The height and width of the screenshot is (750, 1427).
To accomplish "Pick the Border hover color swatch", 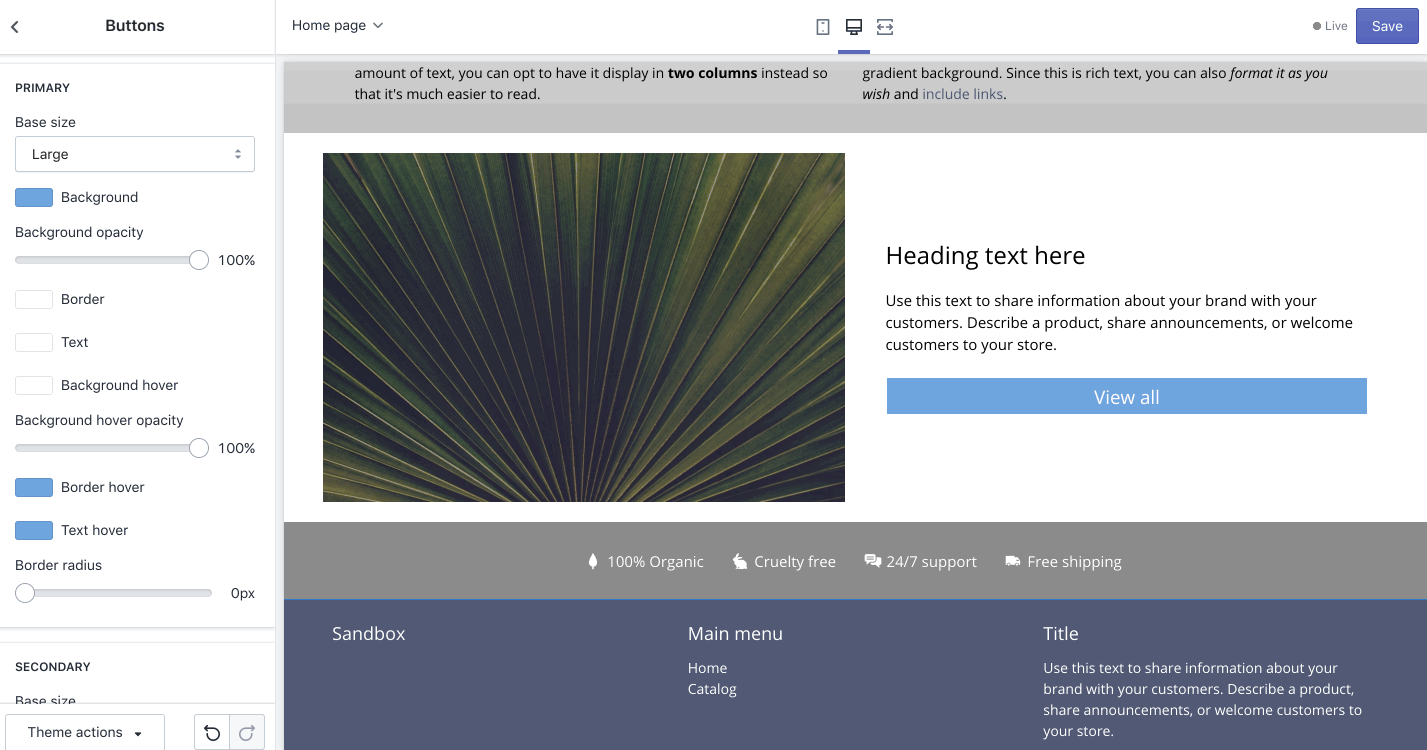I will point(34,488).
